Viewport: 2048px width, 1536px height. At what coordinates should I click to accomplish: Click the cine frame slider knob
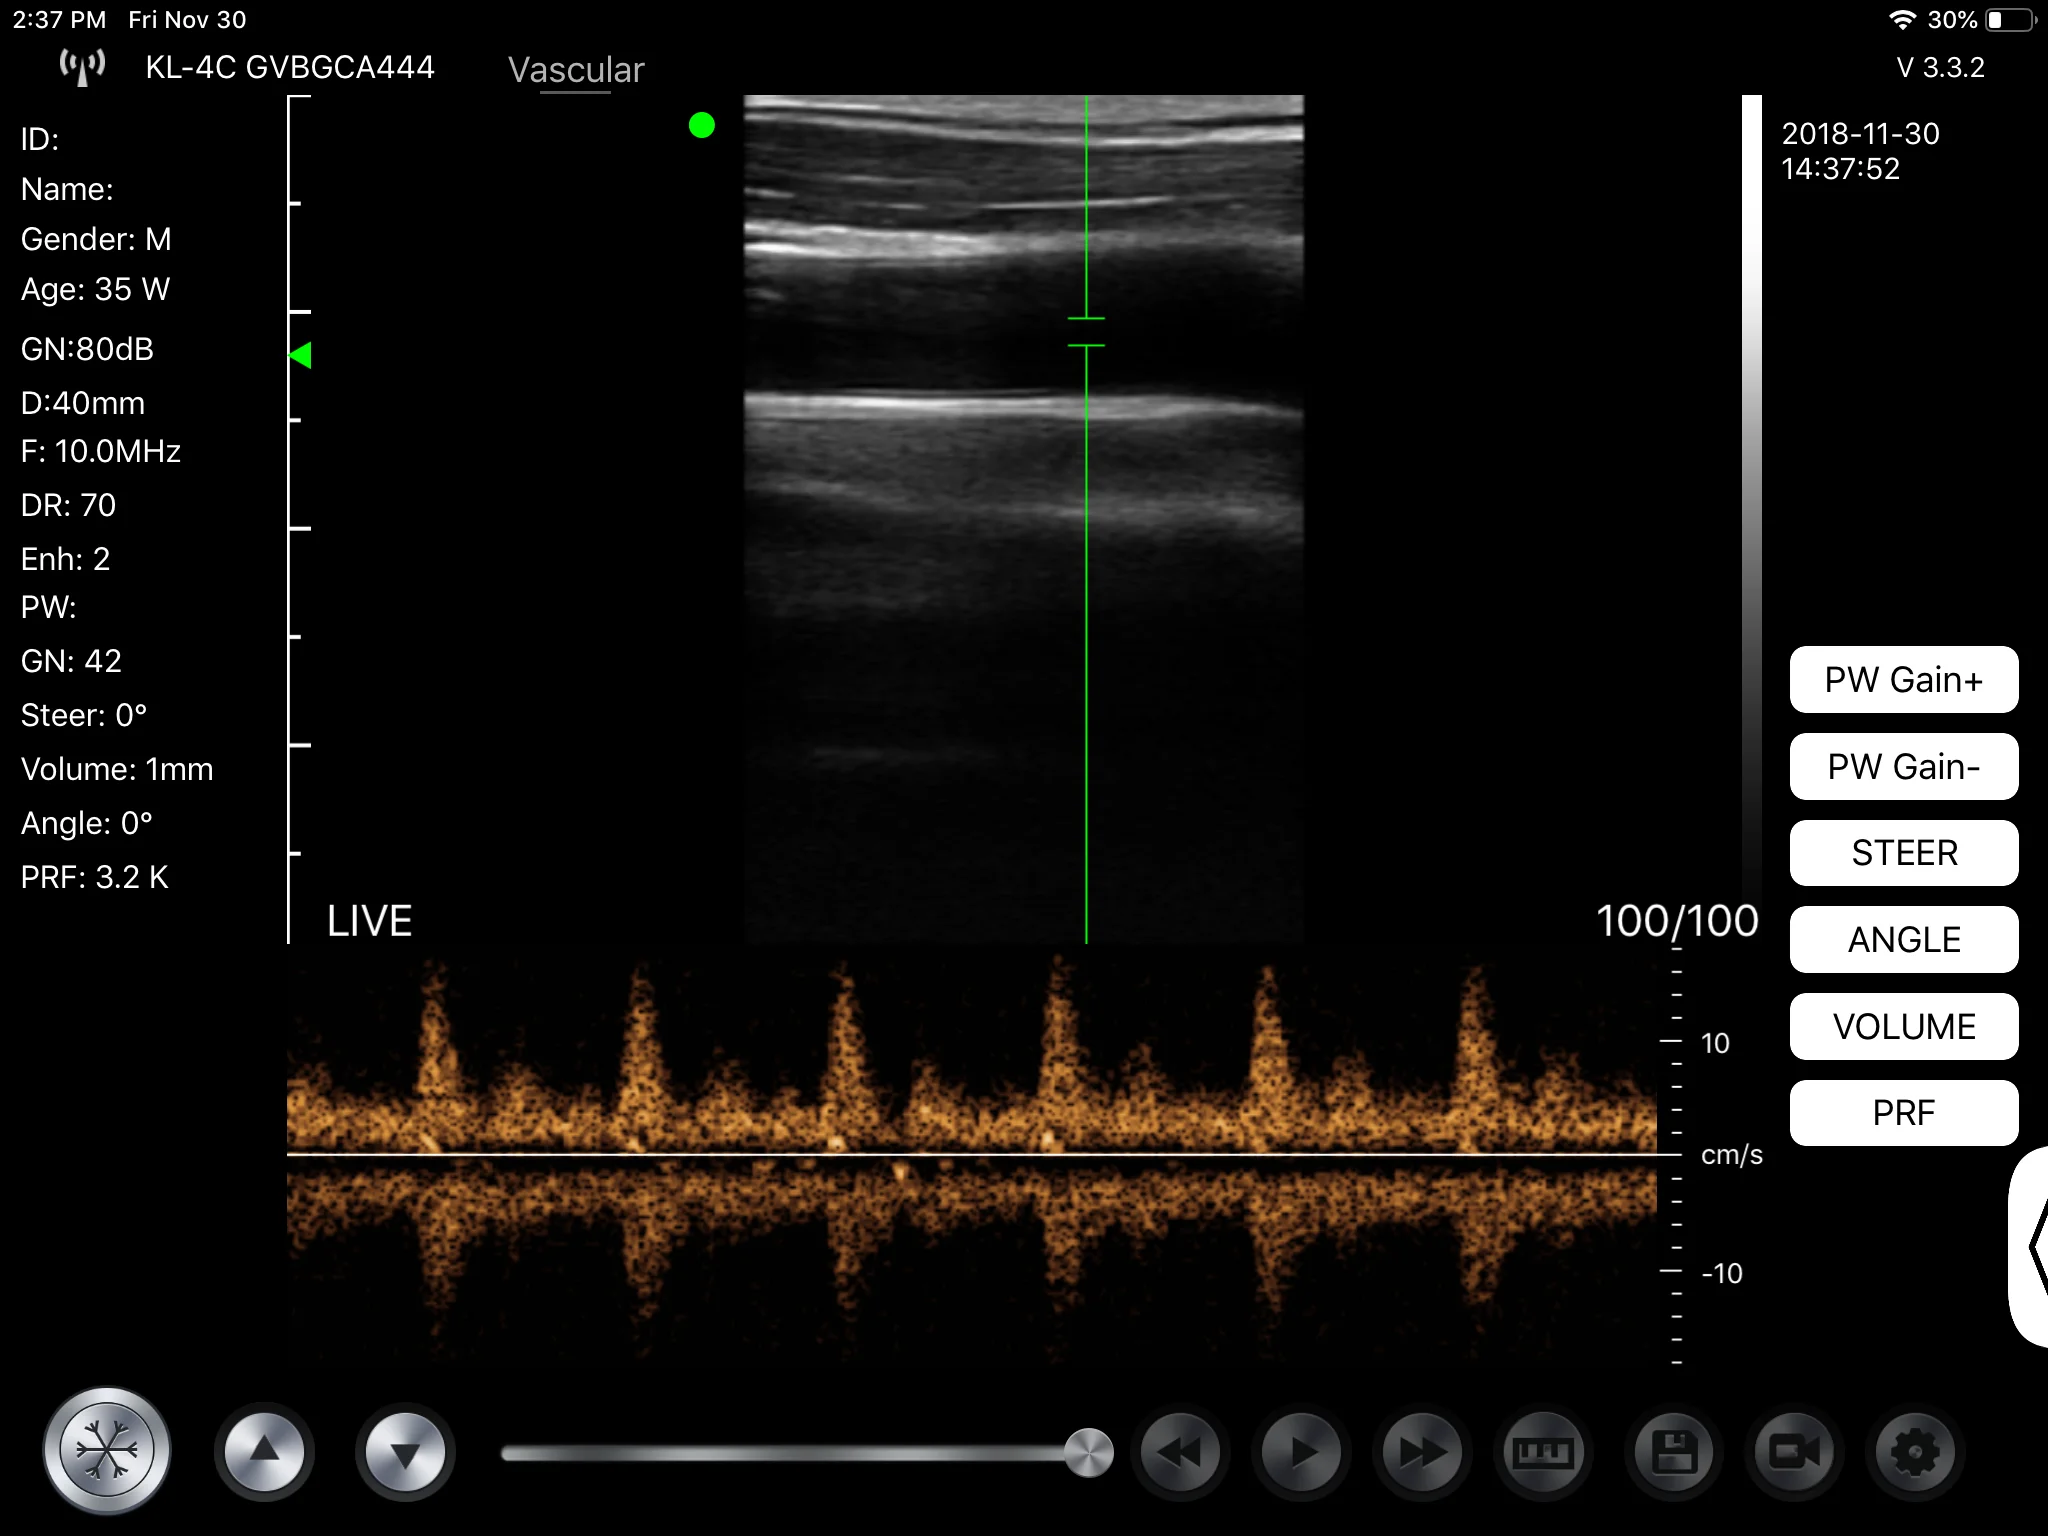(1088, 1452)
